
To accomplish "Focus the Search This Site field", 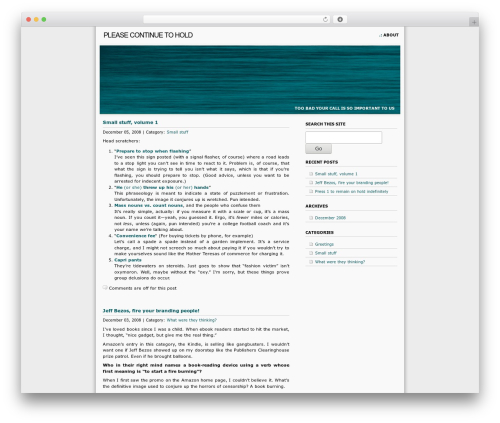I will (x=344, y=137).
